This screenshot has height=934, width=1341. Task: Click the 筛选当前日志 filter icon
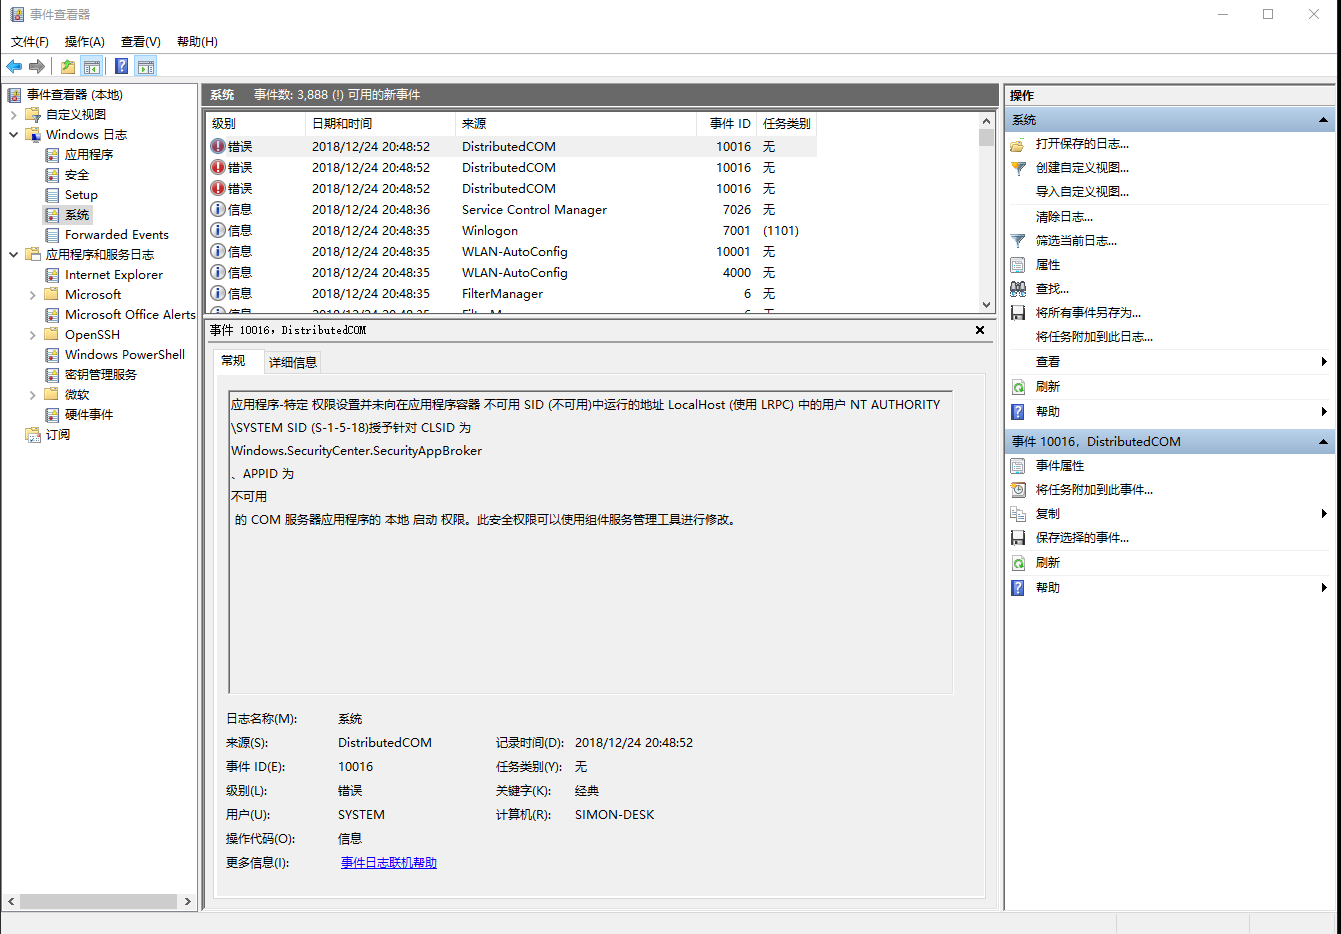1018,241
